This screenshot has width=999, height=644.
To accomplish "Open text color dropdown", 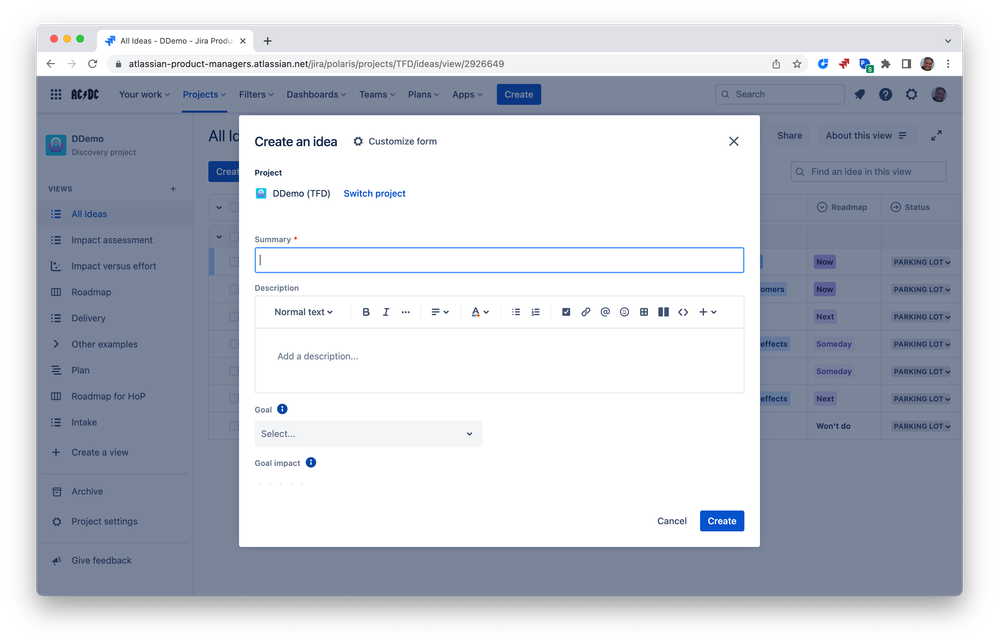I will coord(480,312).
